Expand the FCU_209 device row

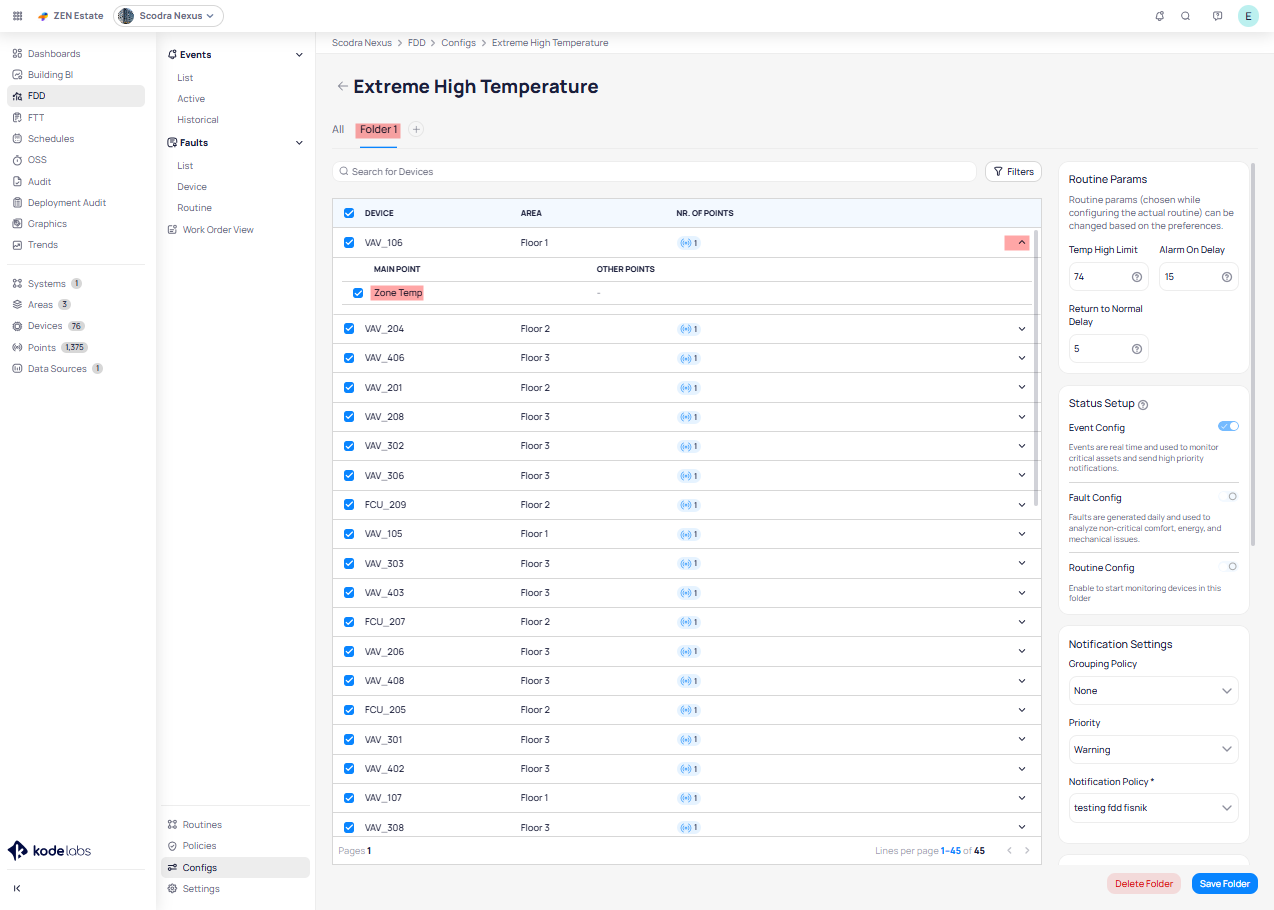[1021, 505]
